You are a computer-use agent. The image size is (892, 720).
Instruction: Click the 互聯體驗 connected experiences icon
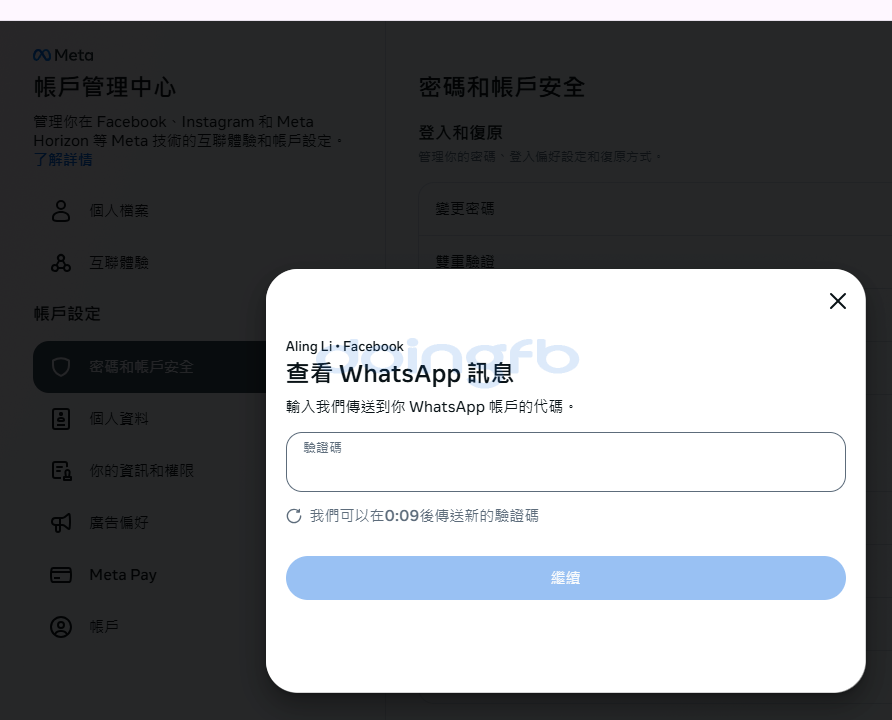coord(61,263)
